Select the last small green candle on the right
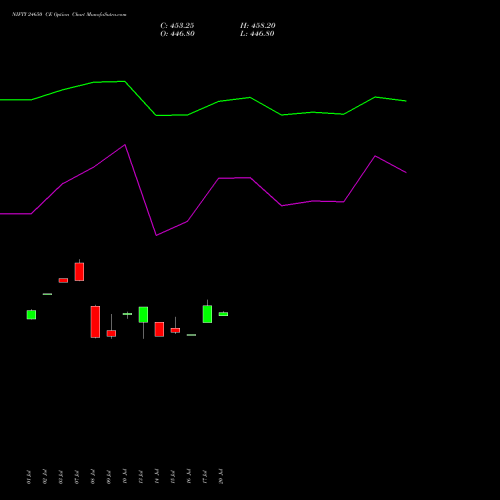 [x=223, y=314]
